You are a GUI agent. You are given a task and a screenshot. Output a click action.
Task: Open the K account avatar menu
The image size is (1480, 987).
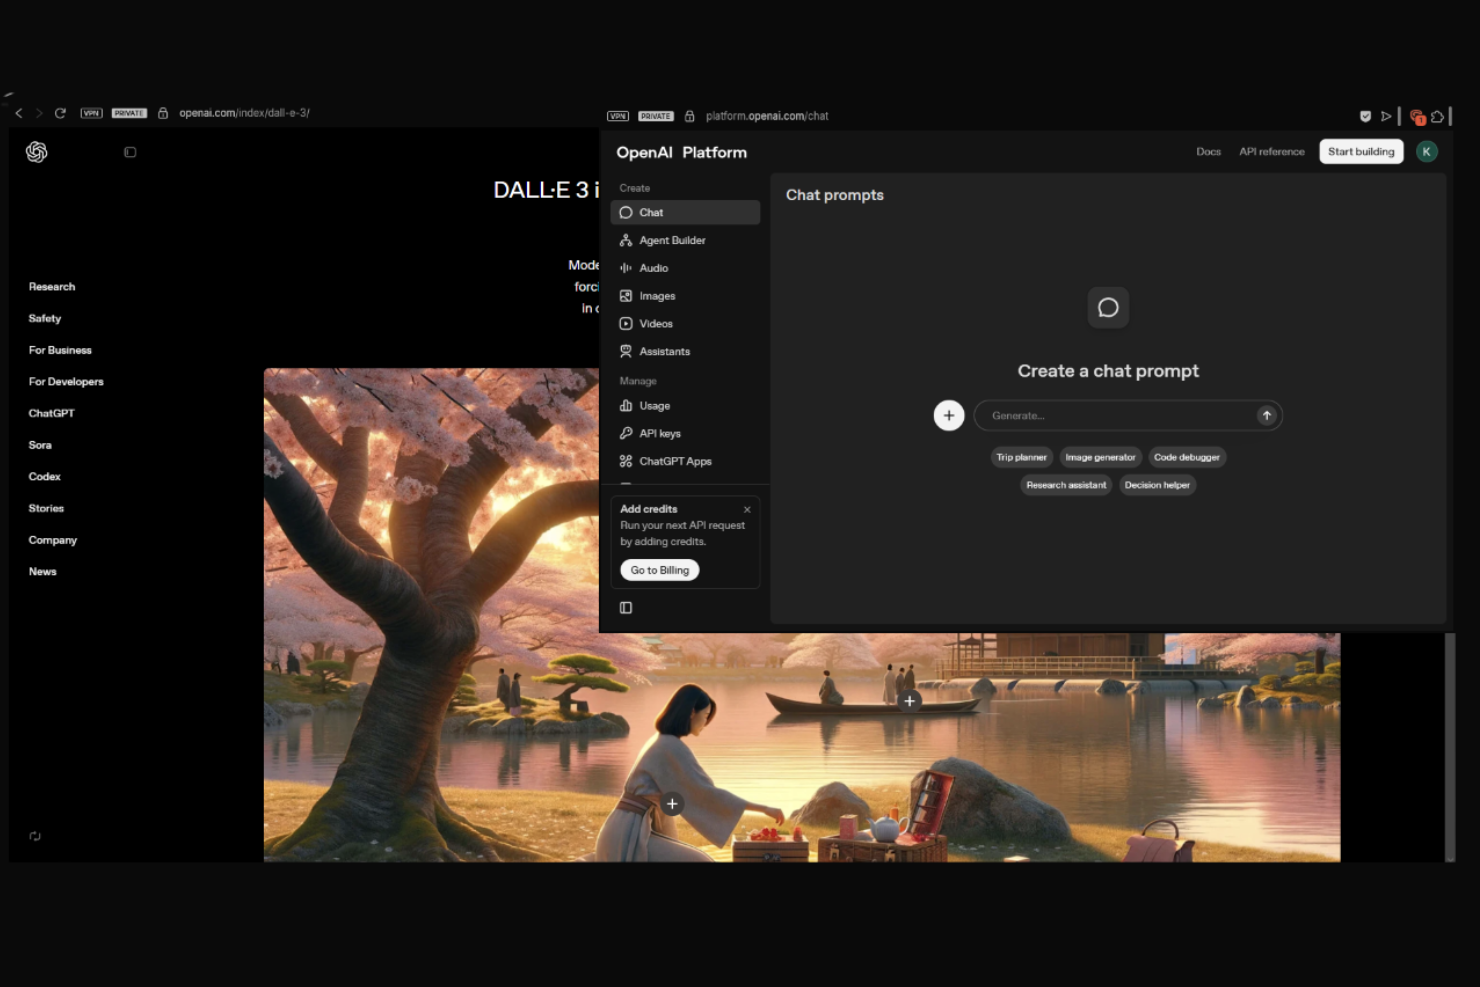(x=1427, y=151)
